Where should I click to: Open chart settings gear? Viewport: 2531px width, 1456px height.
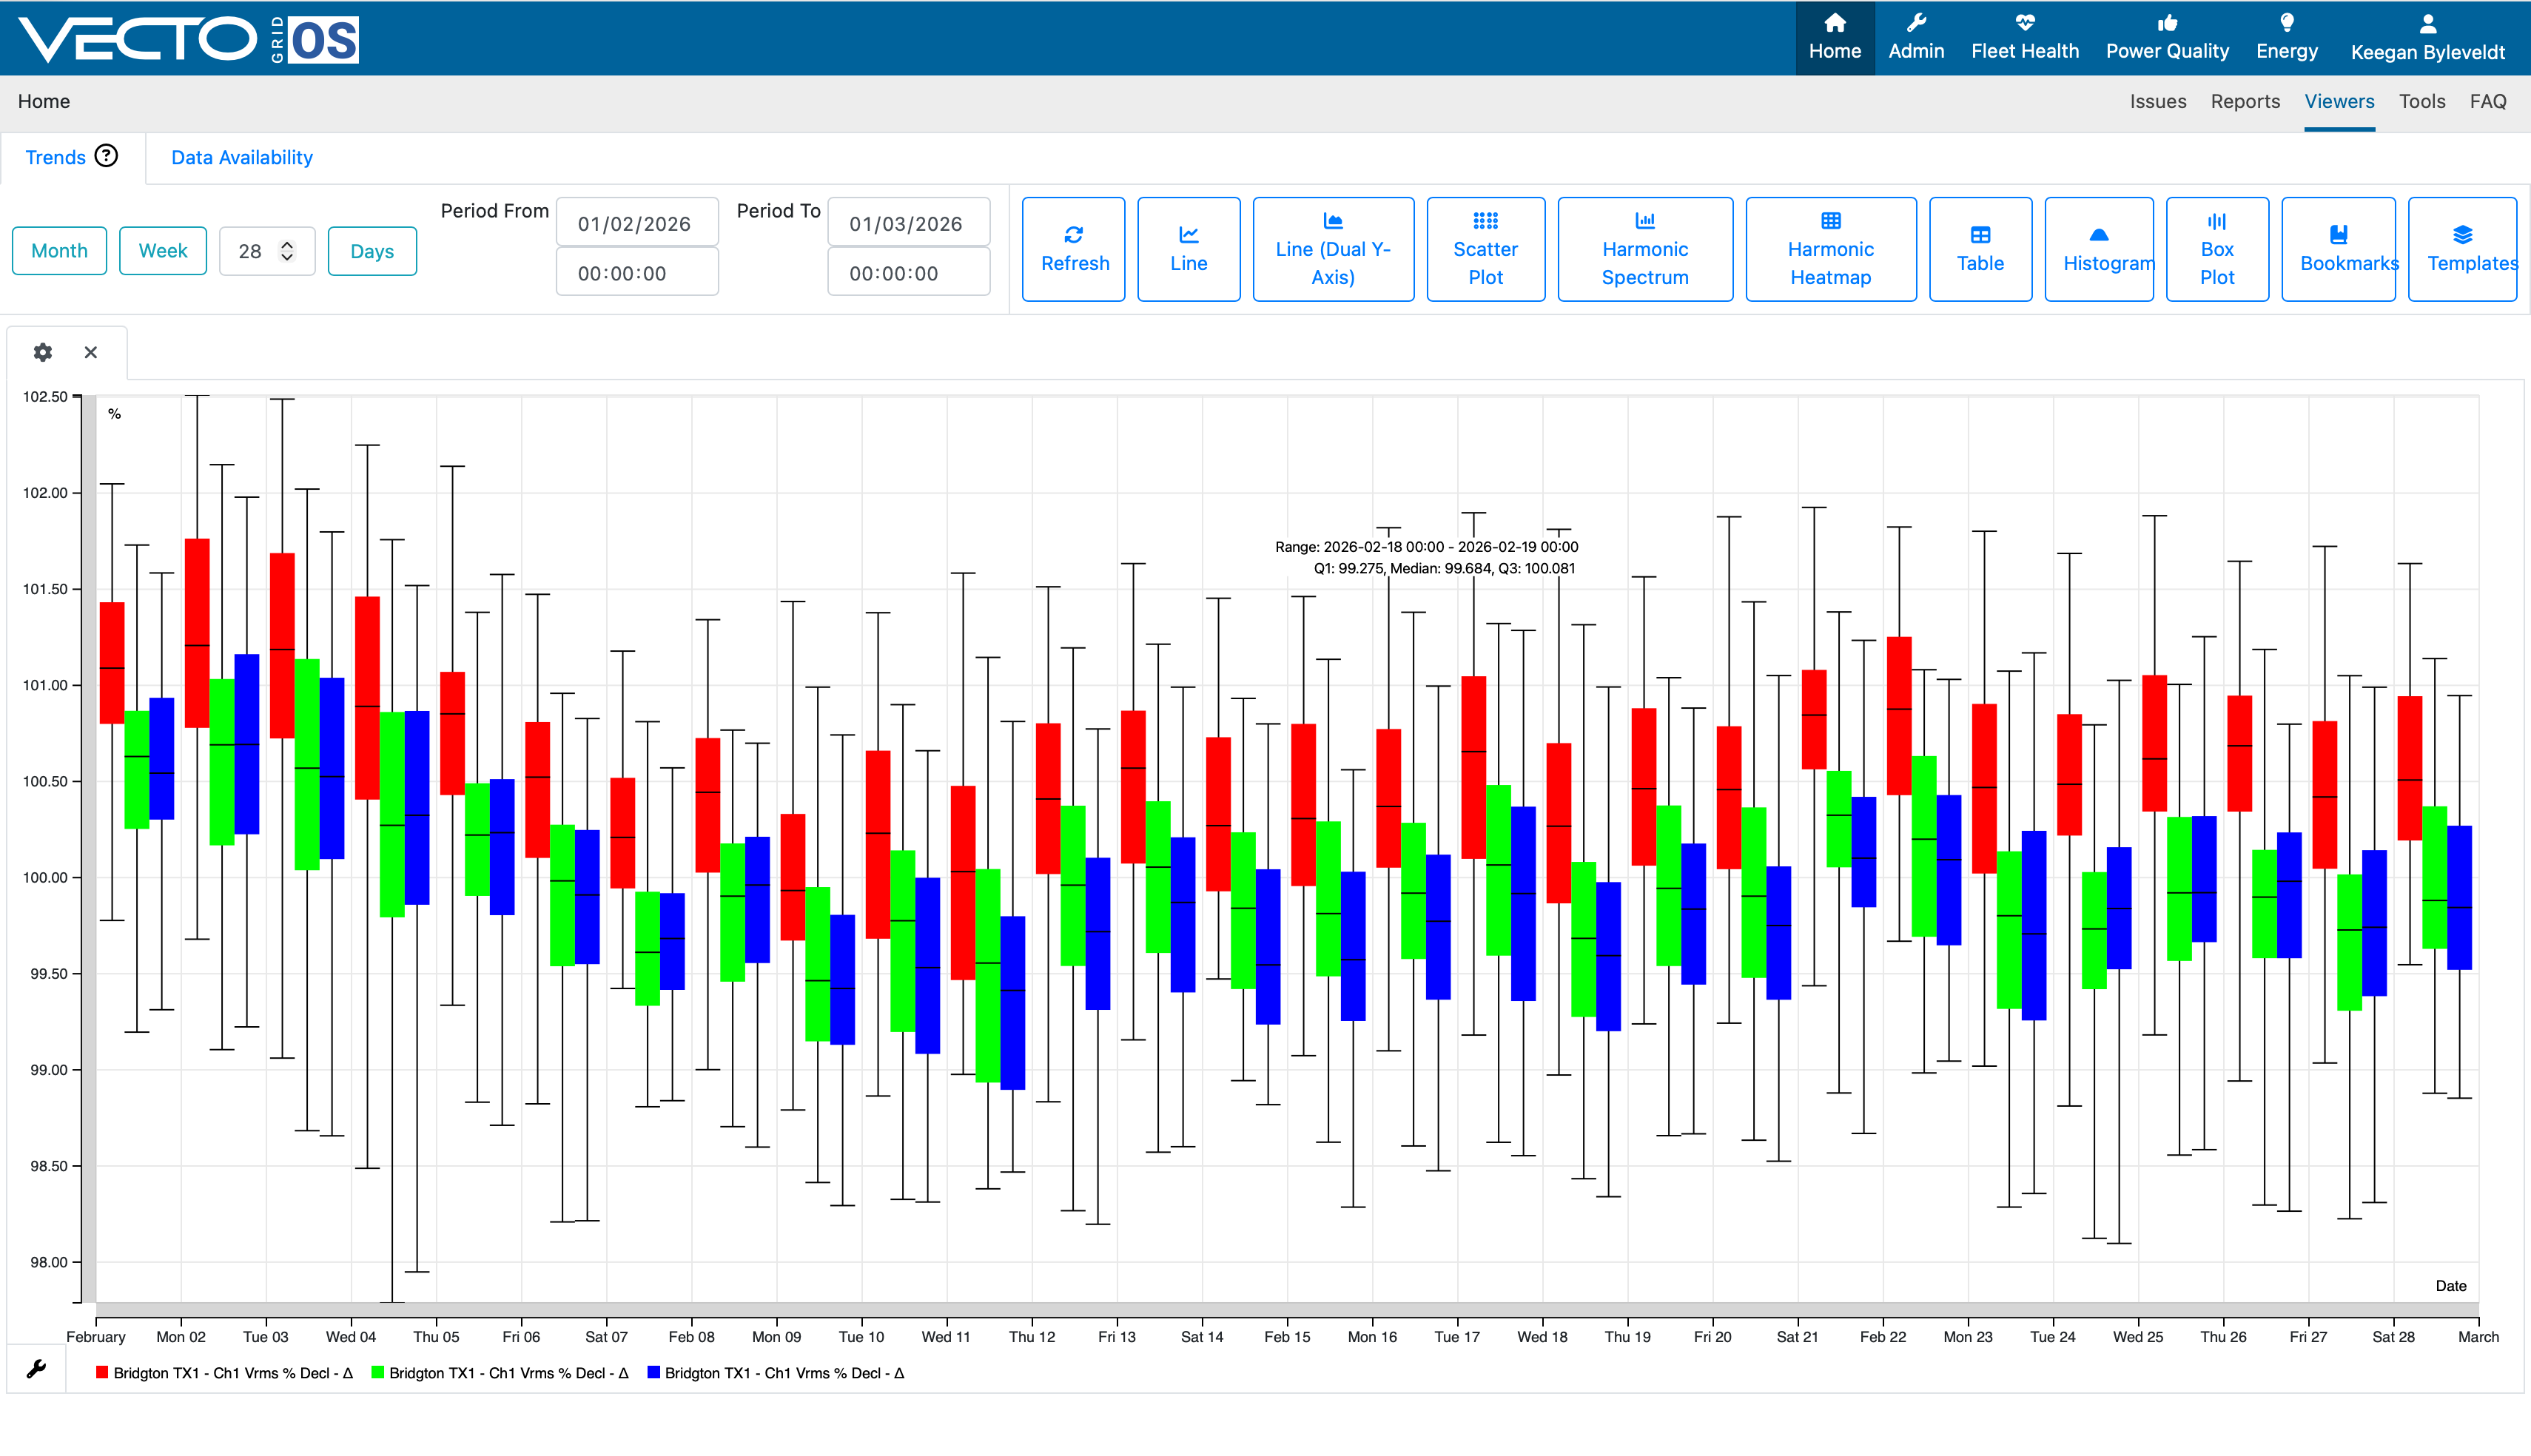click(x=43, y=352)
